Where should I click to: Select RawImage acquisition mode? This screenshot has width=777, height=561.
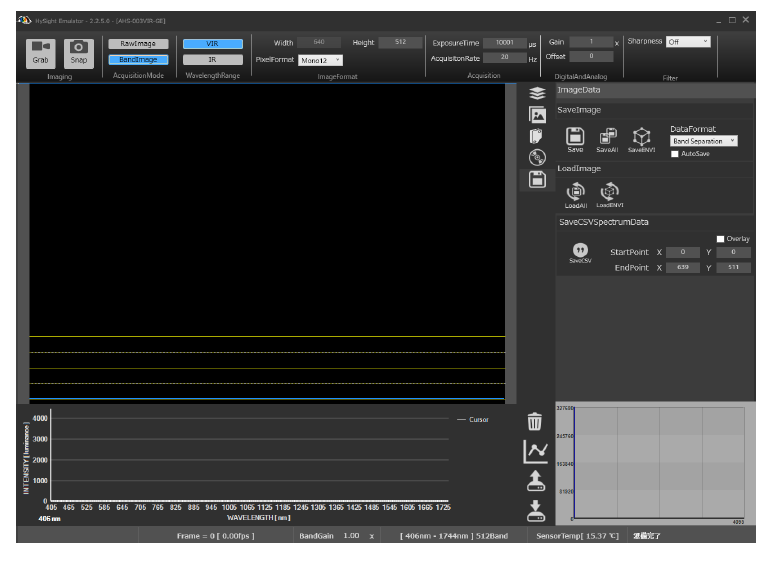coord(138,44)
